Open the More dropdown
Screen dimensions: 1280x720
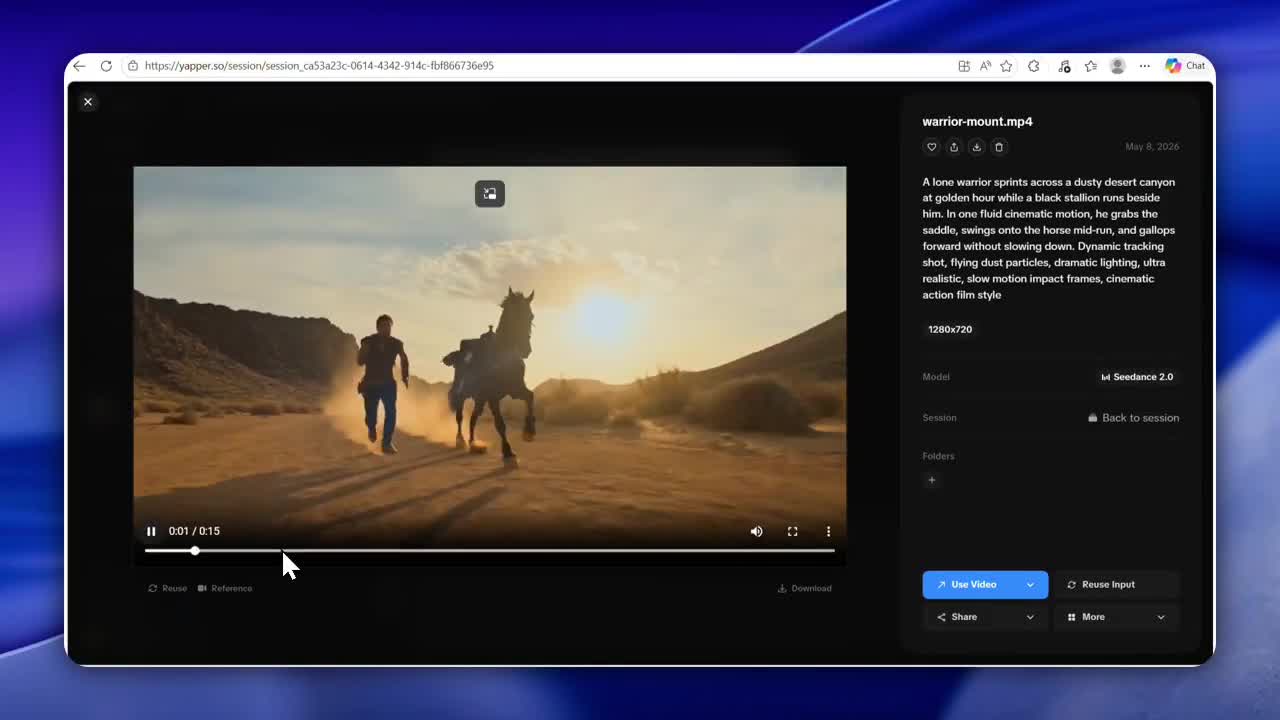coord(1117,617)
